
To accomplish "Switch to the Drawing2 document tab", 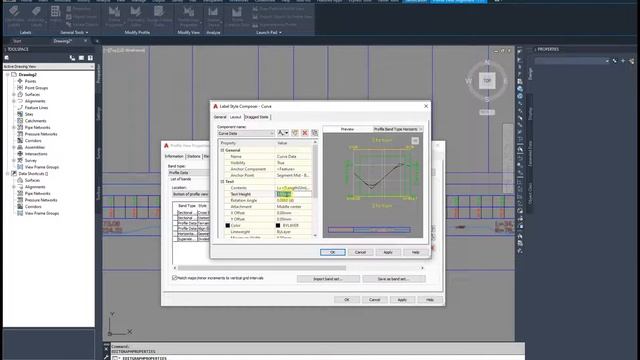I will (62, 41).
